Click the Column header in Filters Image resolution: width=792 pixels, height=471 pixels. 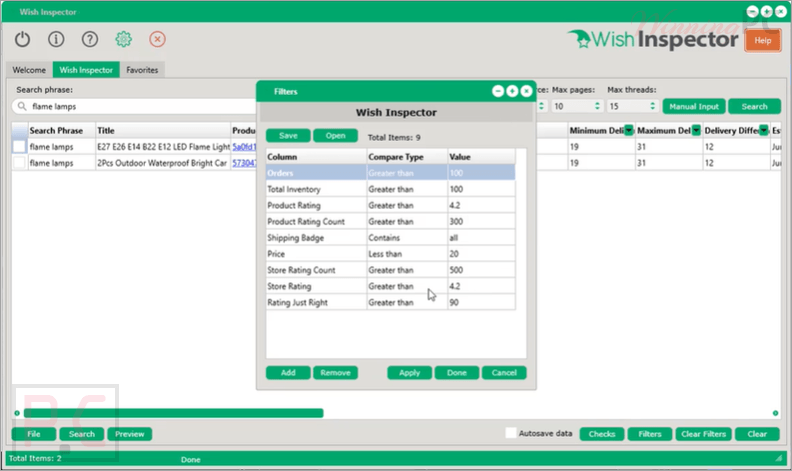[316, 157]
